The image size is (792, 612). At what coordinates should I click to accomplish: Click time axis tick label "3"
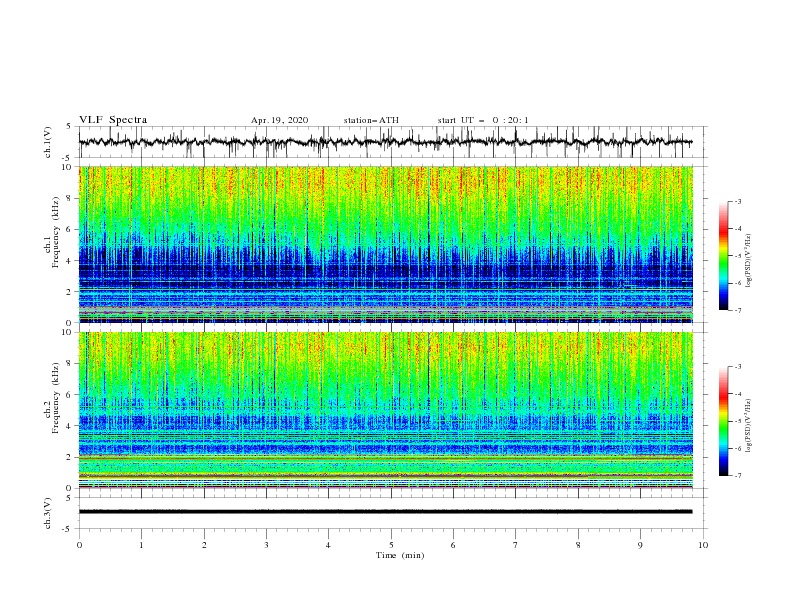click(266, 545)
